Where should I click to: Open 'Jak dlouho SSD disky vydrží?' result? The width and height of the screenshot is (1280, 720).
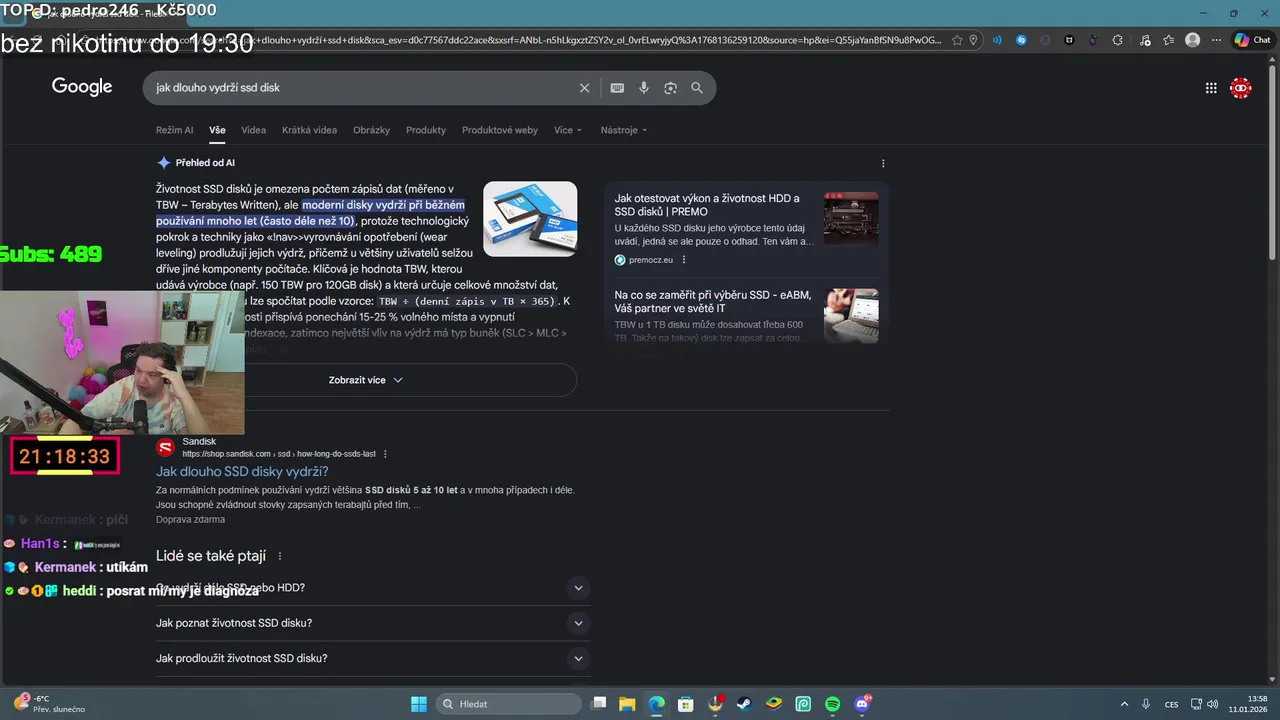[x=242, y=471]
